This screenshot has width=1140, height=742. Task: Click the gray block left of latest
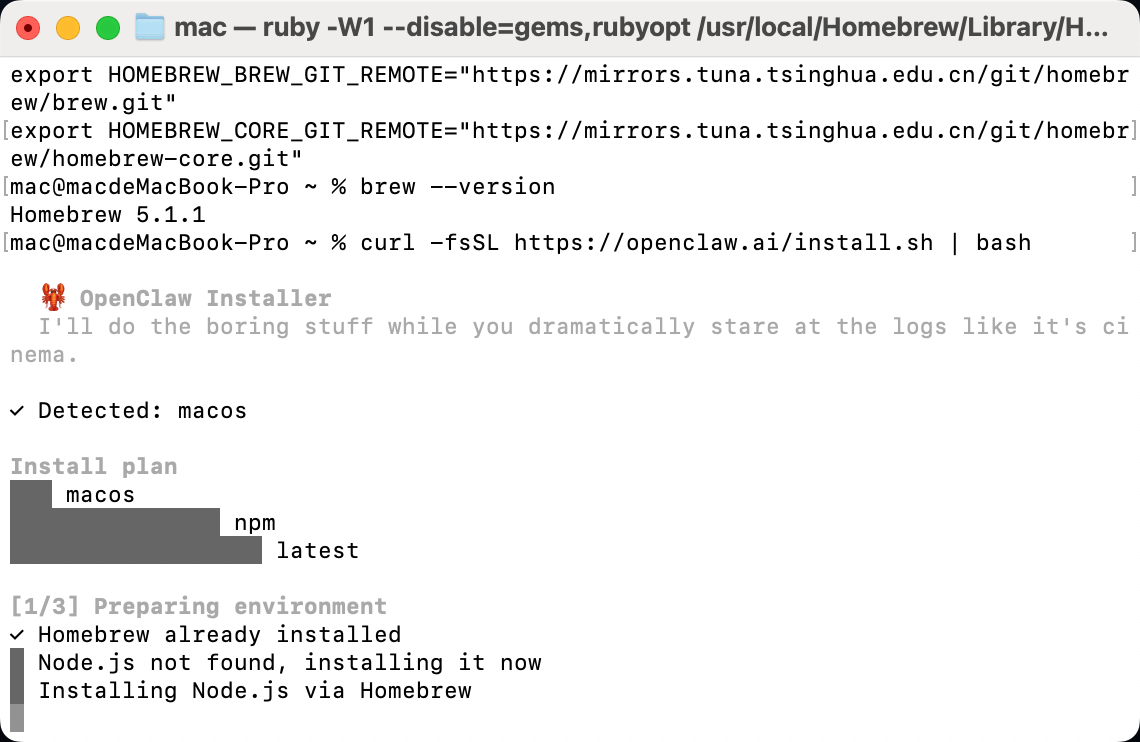136,550
